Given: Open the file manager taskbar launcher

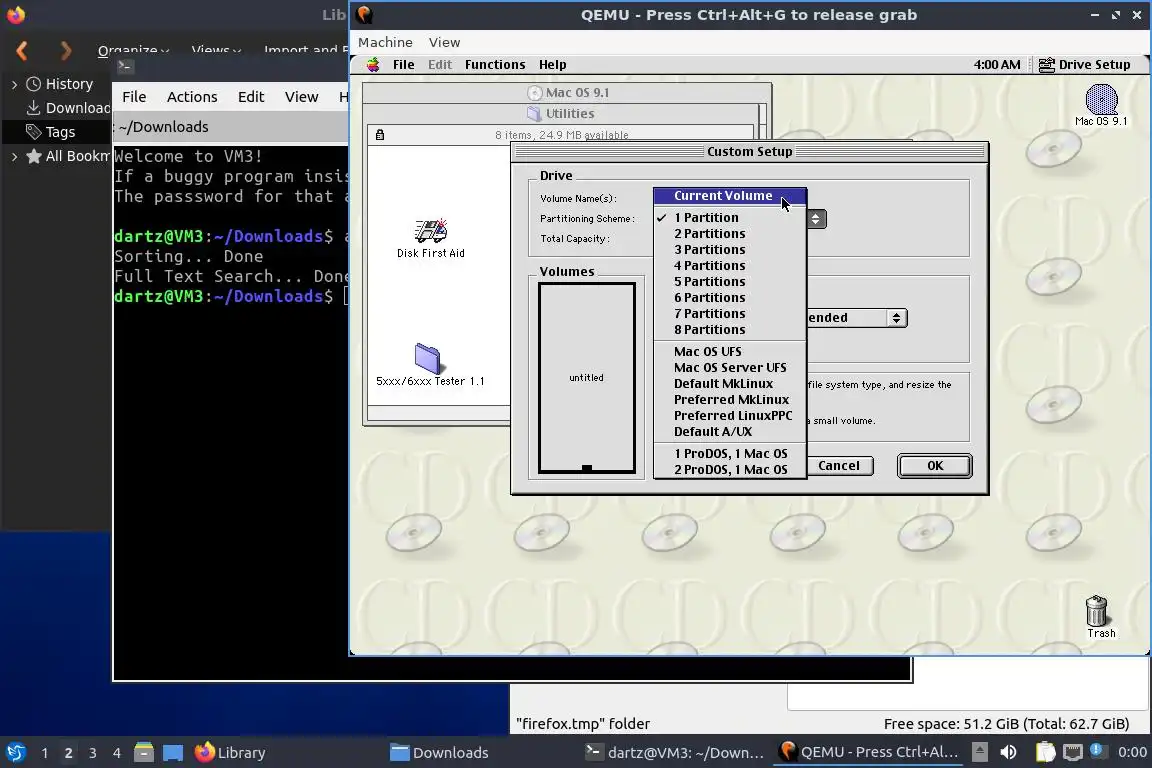Looking at the screenshot, I should pos(143,753).
